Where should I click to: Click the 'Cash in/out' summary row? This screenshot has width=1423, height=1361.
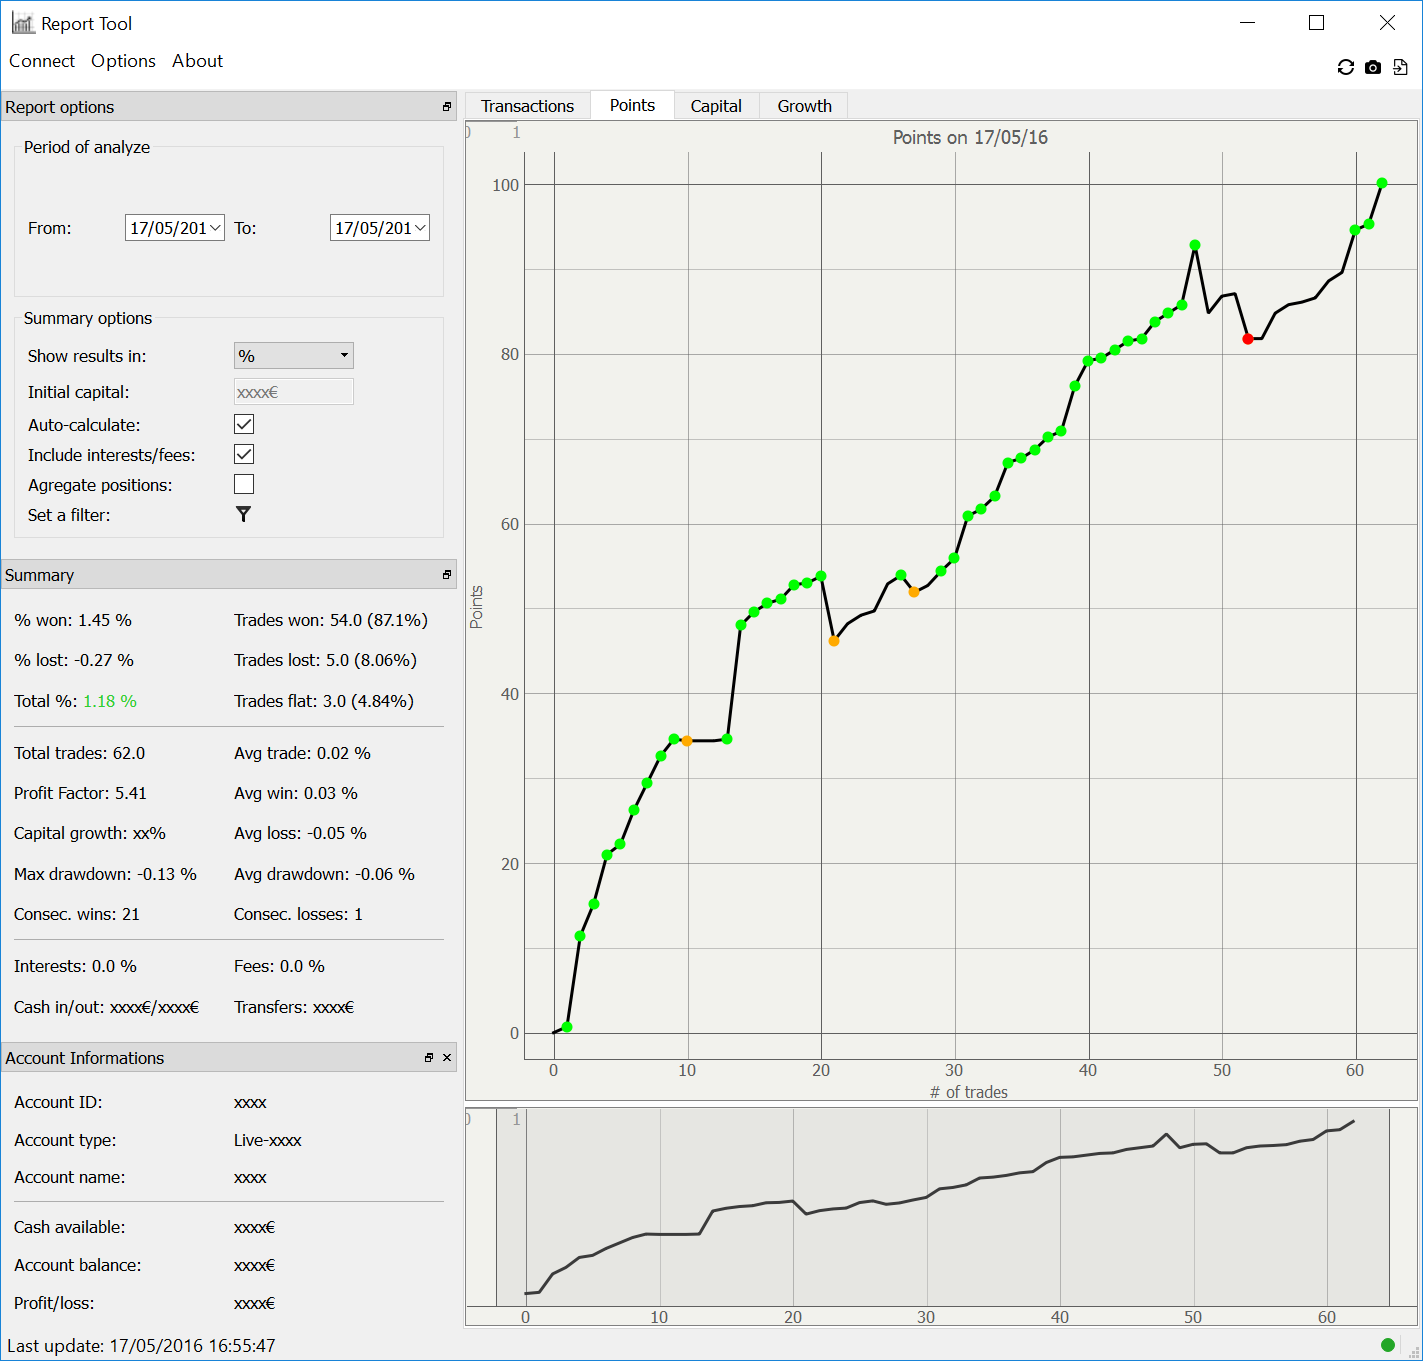(x=106, y=1007)
